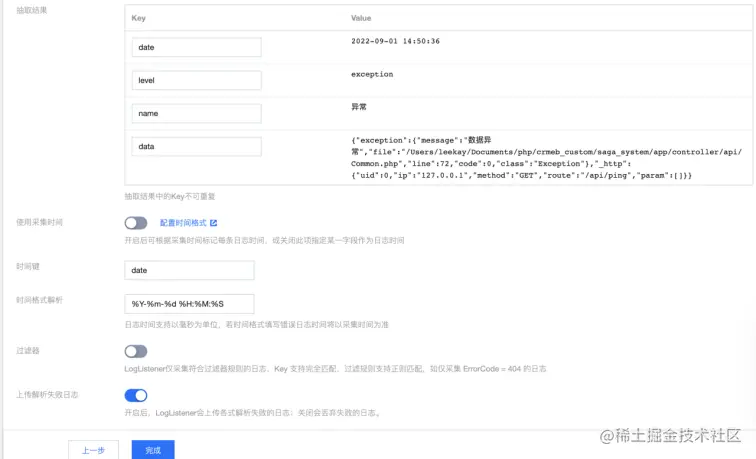
Task: Click the 时间键 label
Action: pyautogui.click(x=28, y=267)
